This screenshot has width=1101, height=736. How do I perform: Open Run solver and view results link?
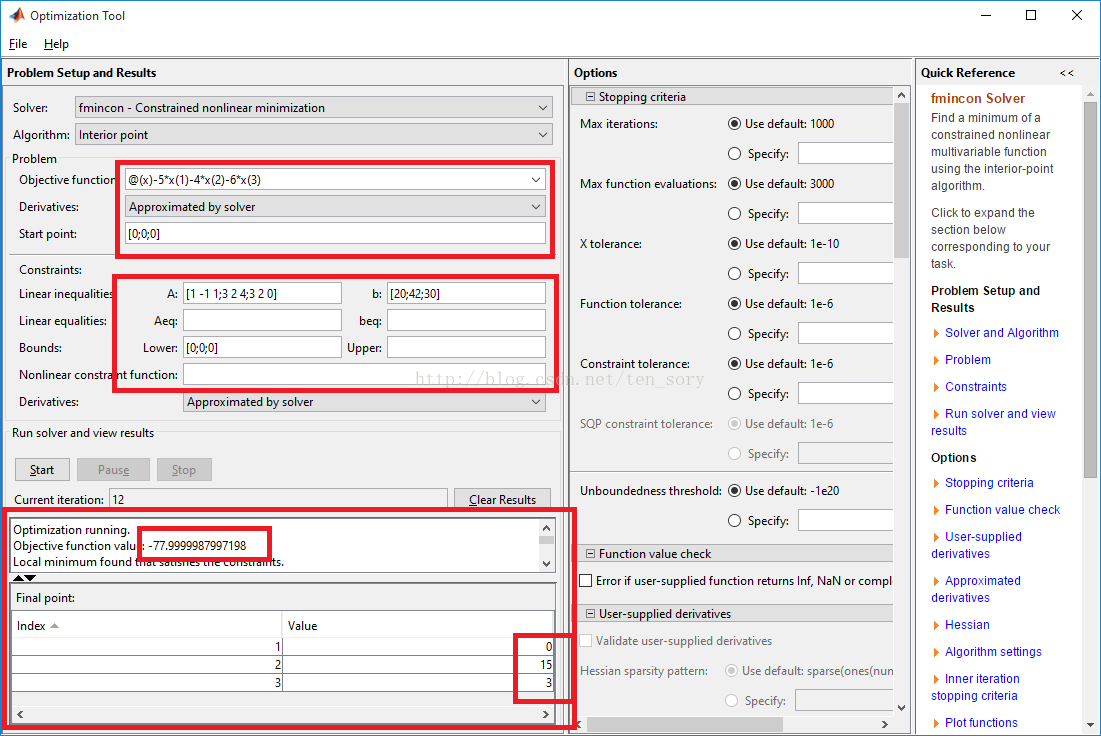point(994,422)
